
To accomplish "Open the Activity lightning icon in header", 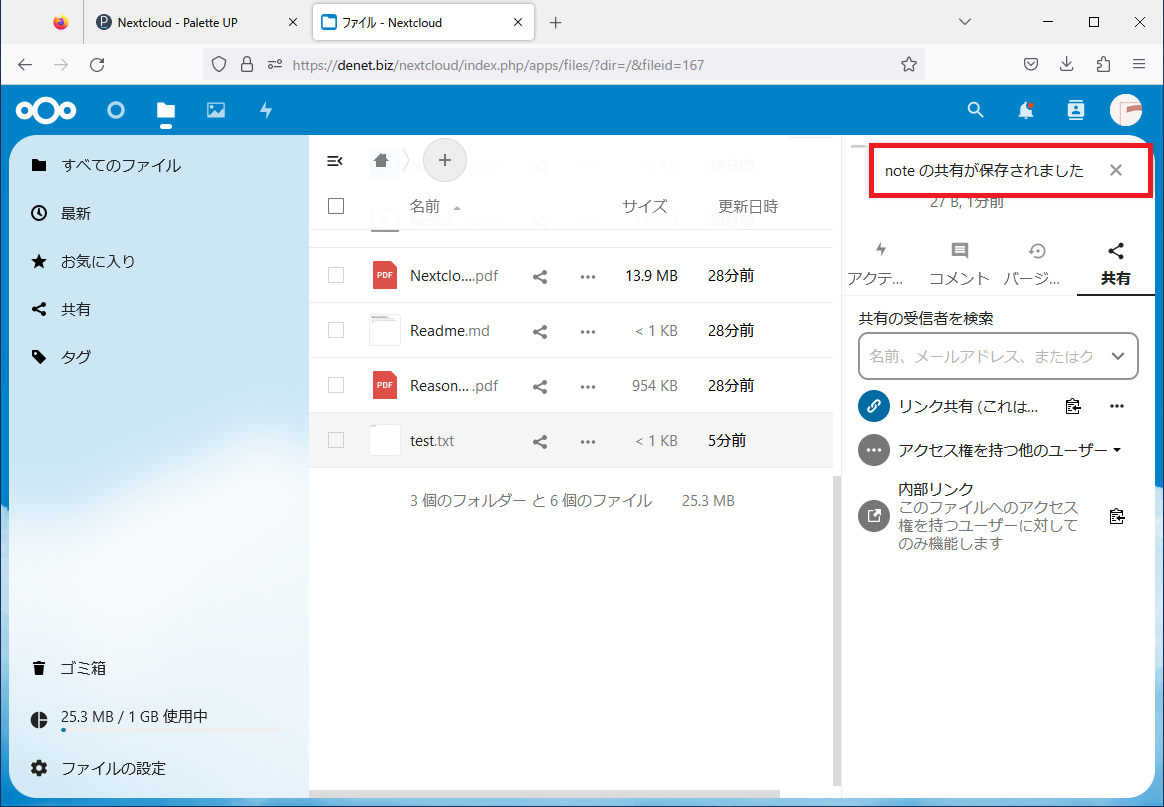I will tap(266, 111).
